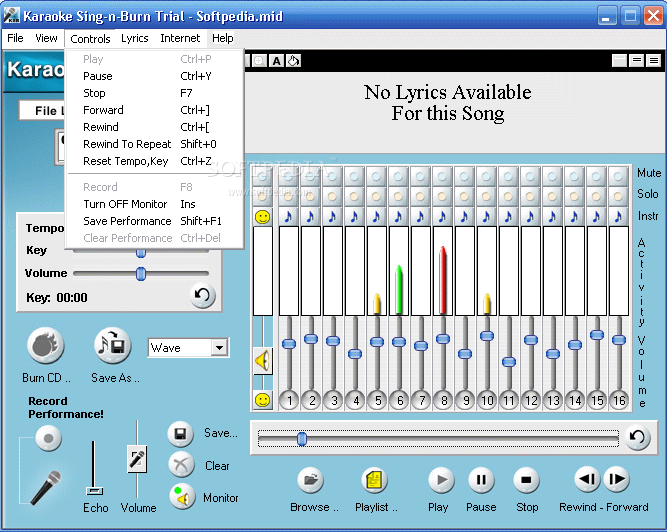The height and width of the screenshot is (532, 667).
Task: Select Rewind To Repeat menu entry
Action: 155,144
